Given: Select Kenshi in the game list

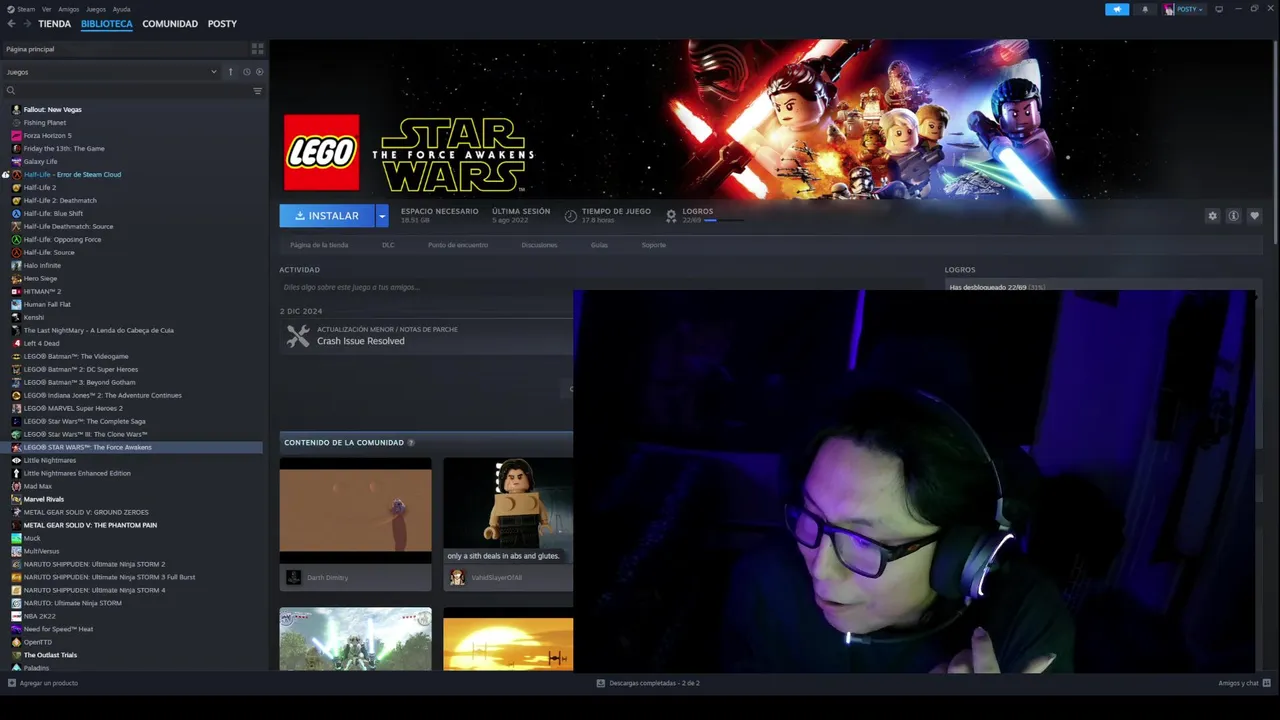Looking at the screenshot, I should 34,317.
